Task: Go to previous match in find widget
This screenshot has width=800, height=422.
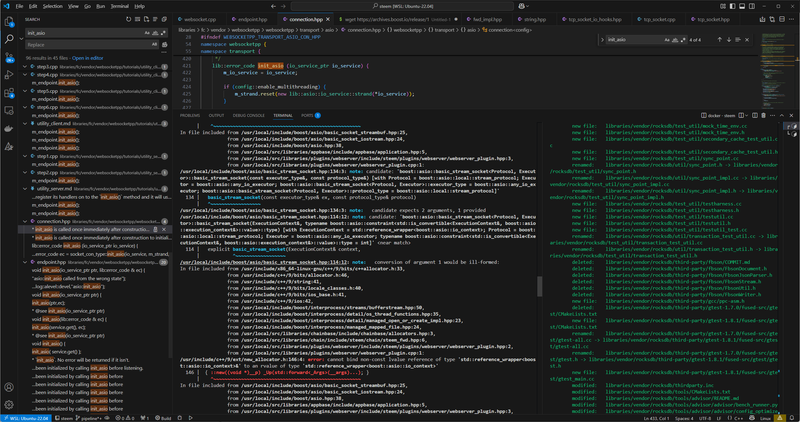Action: pyautogui.click(x=719, y=39)
